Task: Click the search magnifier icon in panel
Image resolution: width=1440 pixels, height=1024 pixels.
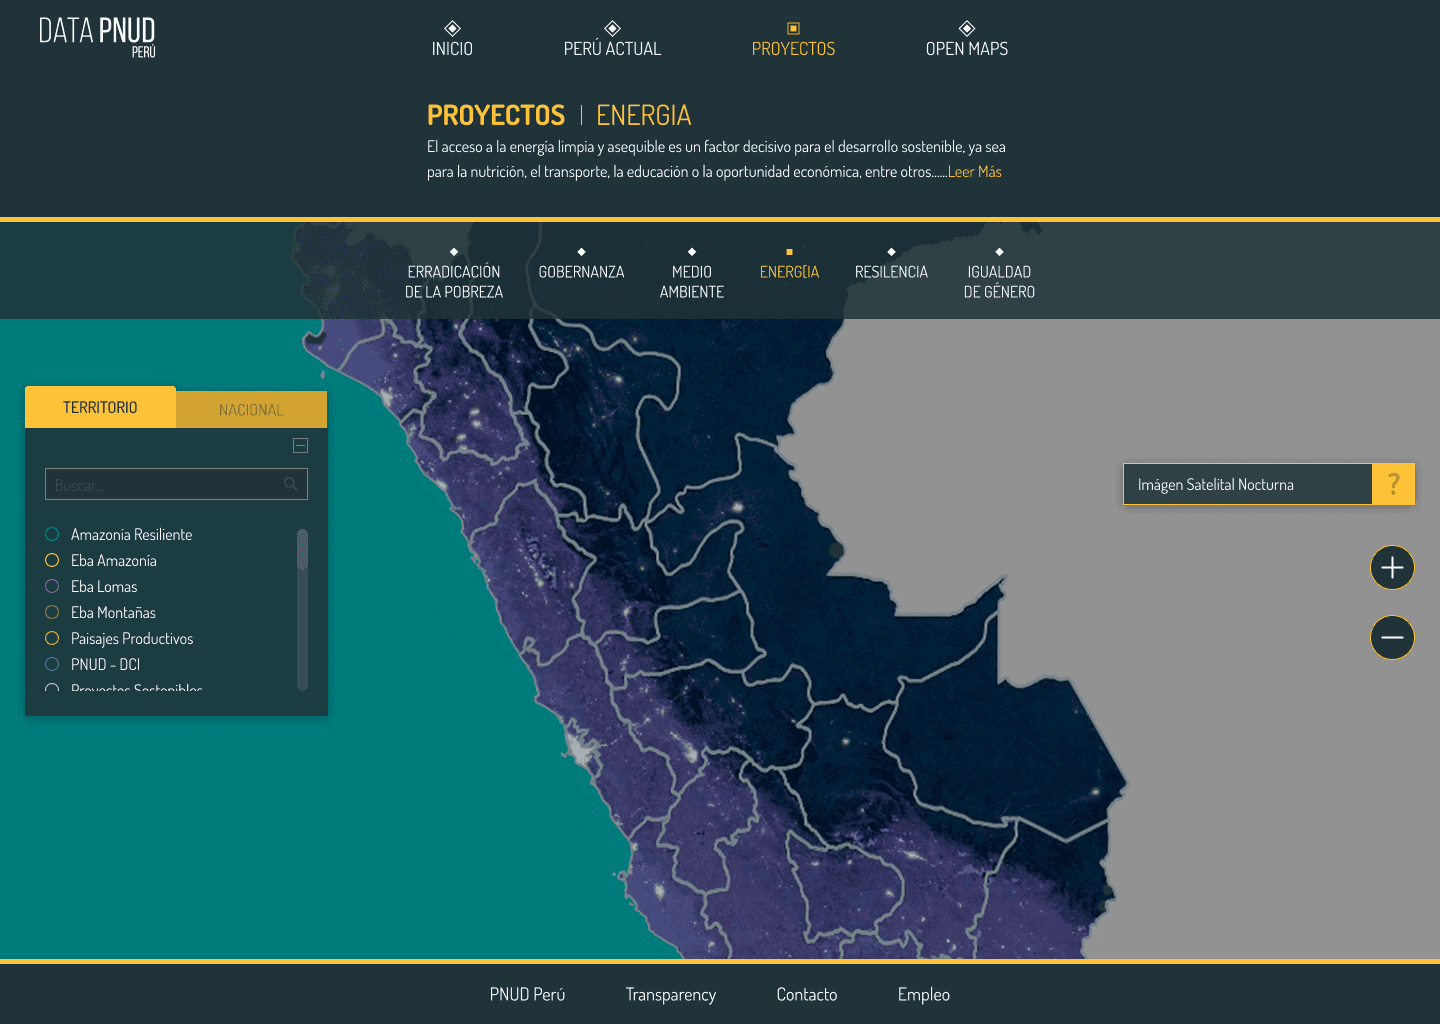Action: click(x=291, y=484)
